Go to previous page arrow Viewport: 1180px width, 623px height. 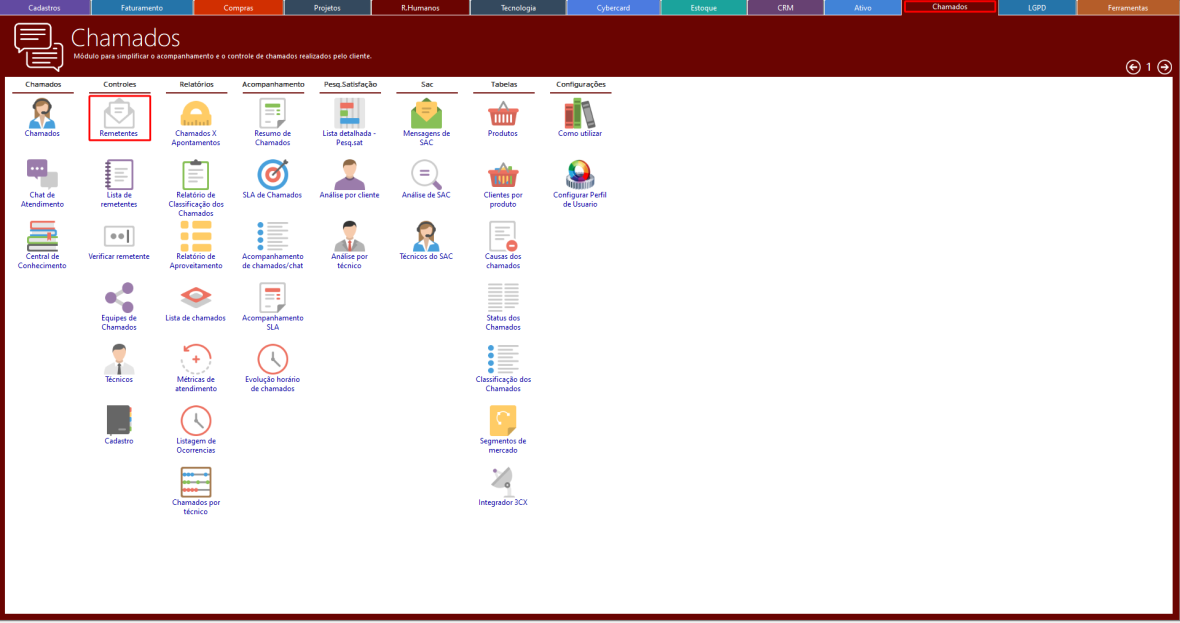[1133, 67]
